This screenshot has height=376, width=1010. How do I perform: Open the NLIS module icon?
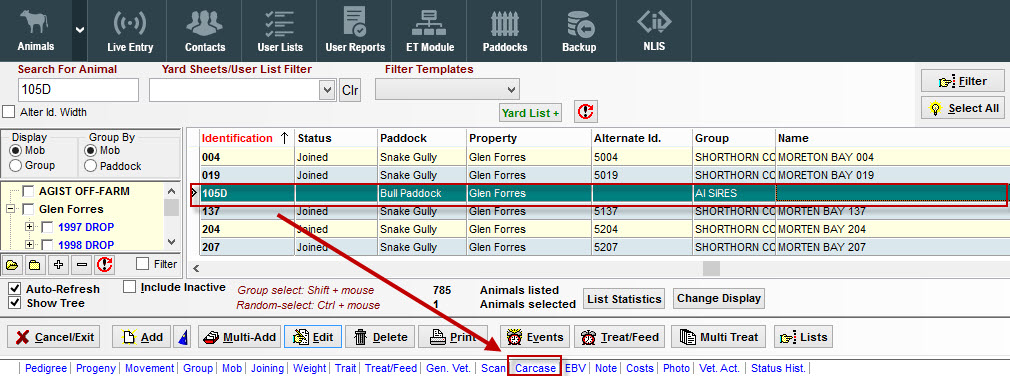tap(654, 23)
